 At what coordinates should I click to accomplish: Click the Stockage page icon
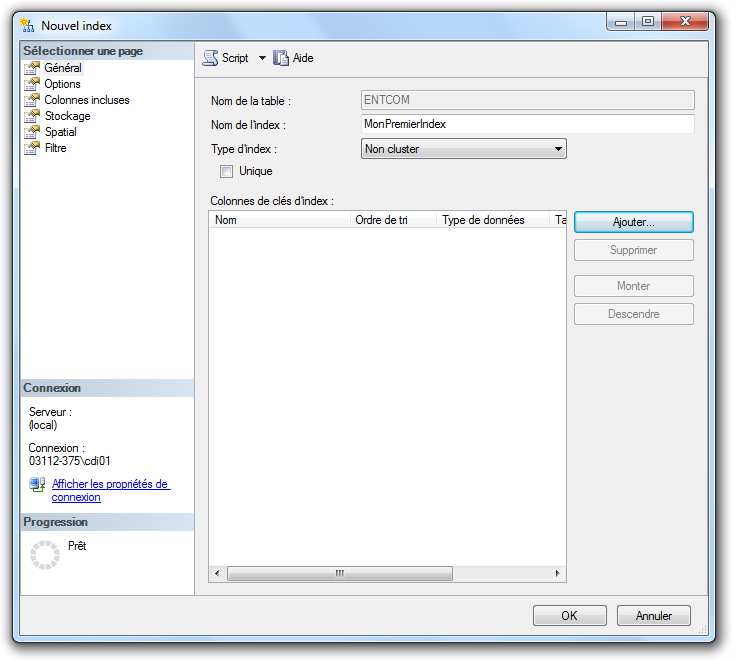coord(32,116)
